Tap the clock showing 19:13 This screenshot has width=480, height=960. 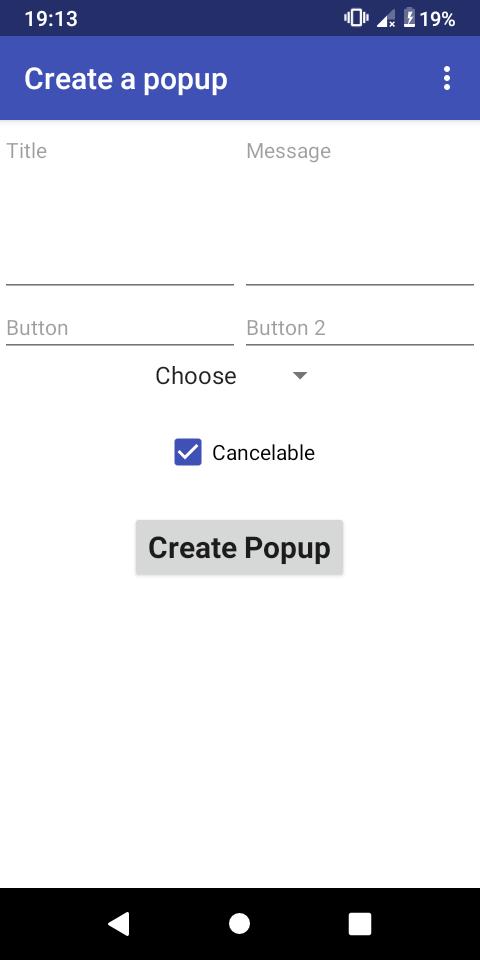click(51, 19)
